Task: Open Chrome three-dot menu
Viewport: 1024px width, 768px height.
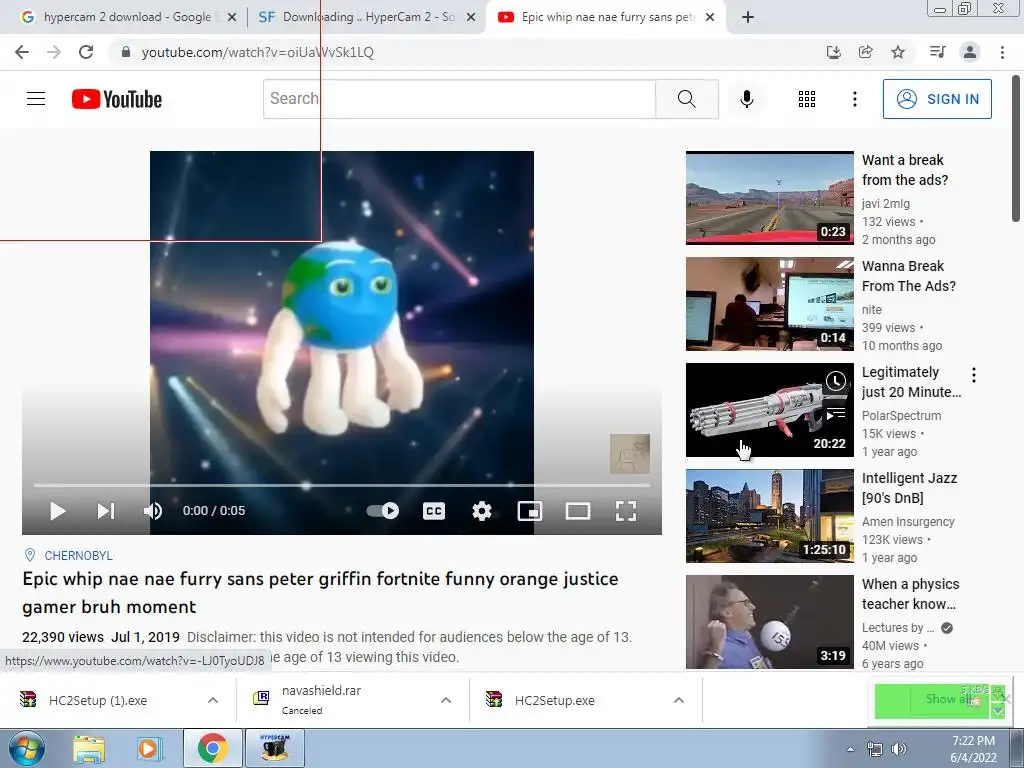Action: (x=1002, y=52)
